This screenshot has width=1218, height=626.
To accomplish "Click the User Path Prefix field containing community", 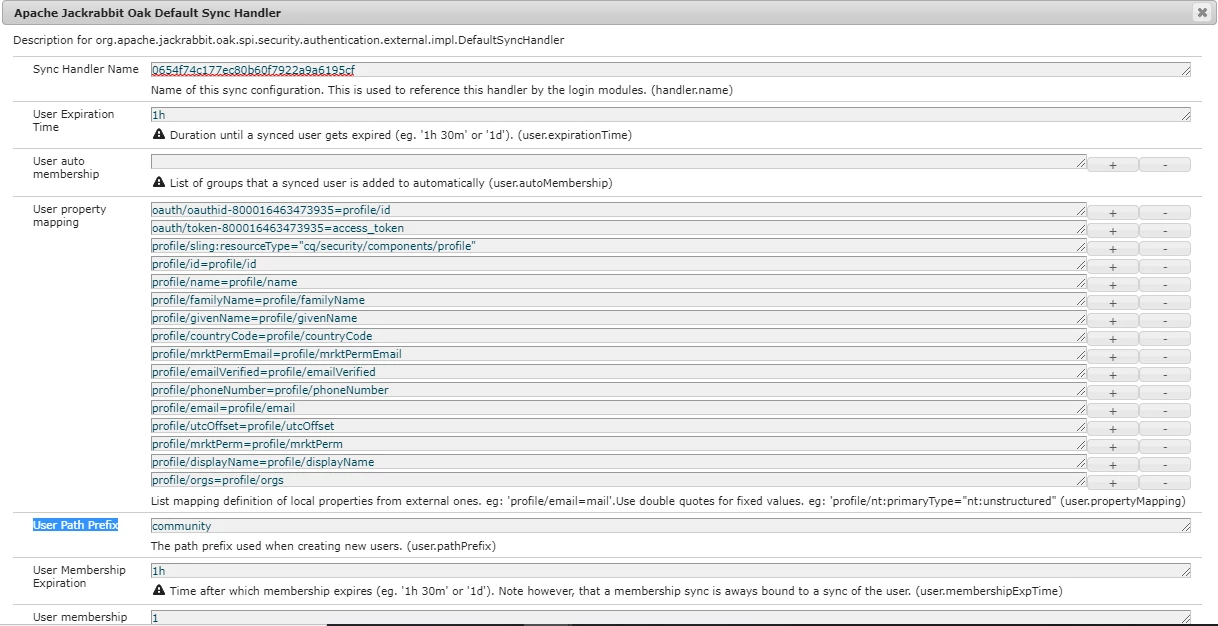I will coord(671,526).
